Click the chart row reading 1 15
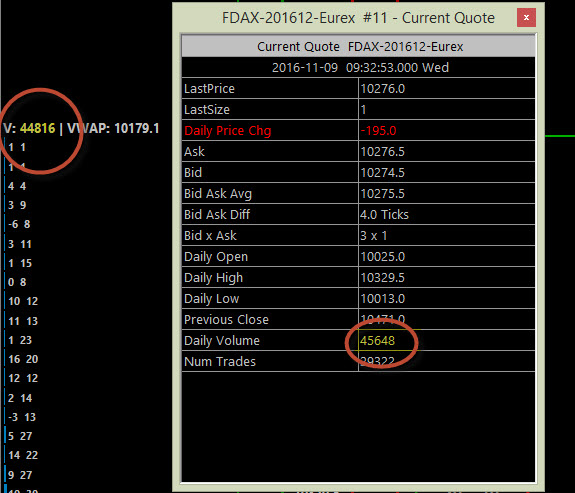Image resolution: width=575 pixels, height=493 pixels. pos(20,263)
